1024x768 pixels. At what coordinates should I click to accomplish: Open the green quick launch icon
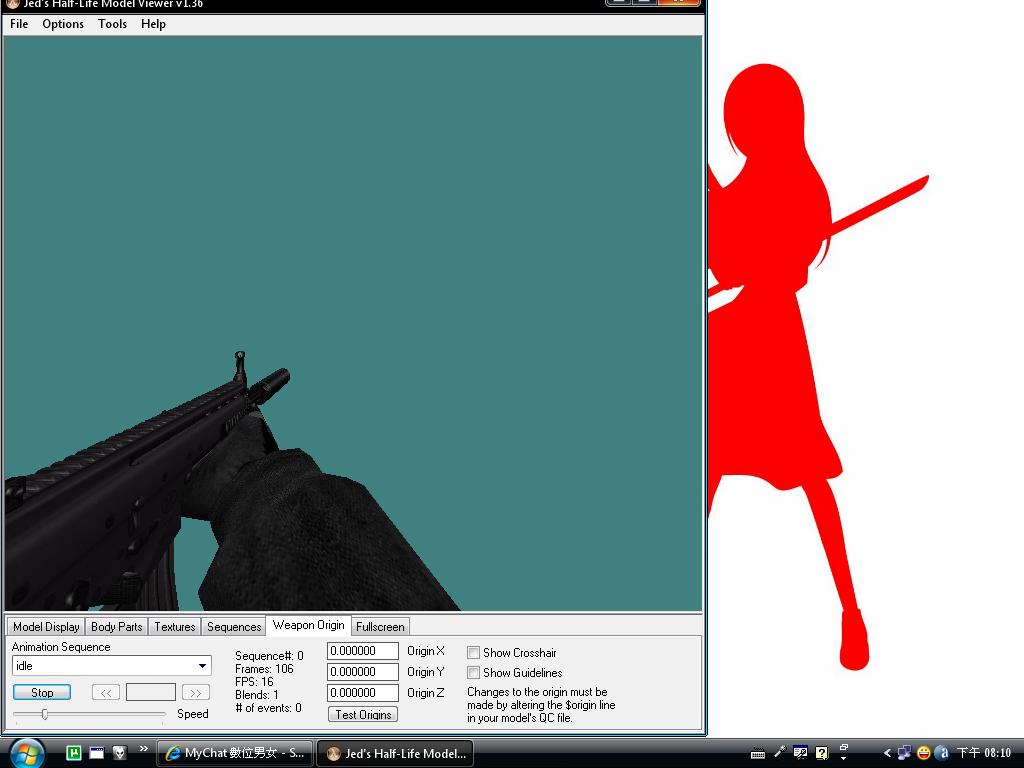pyautogui.click(x=74, y=753)
